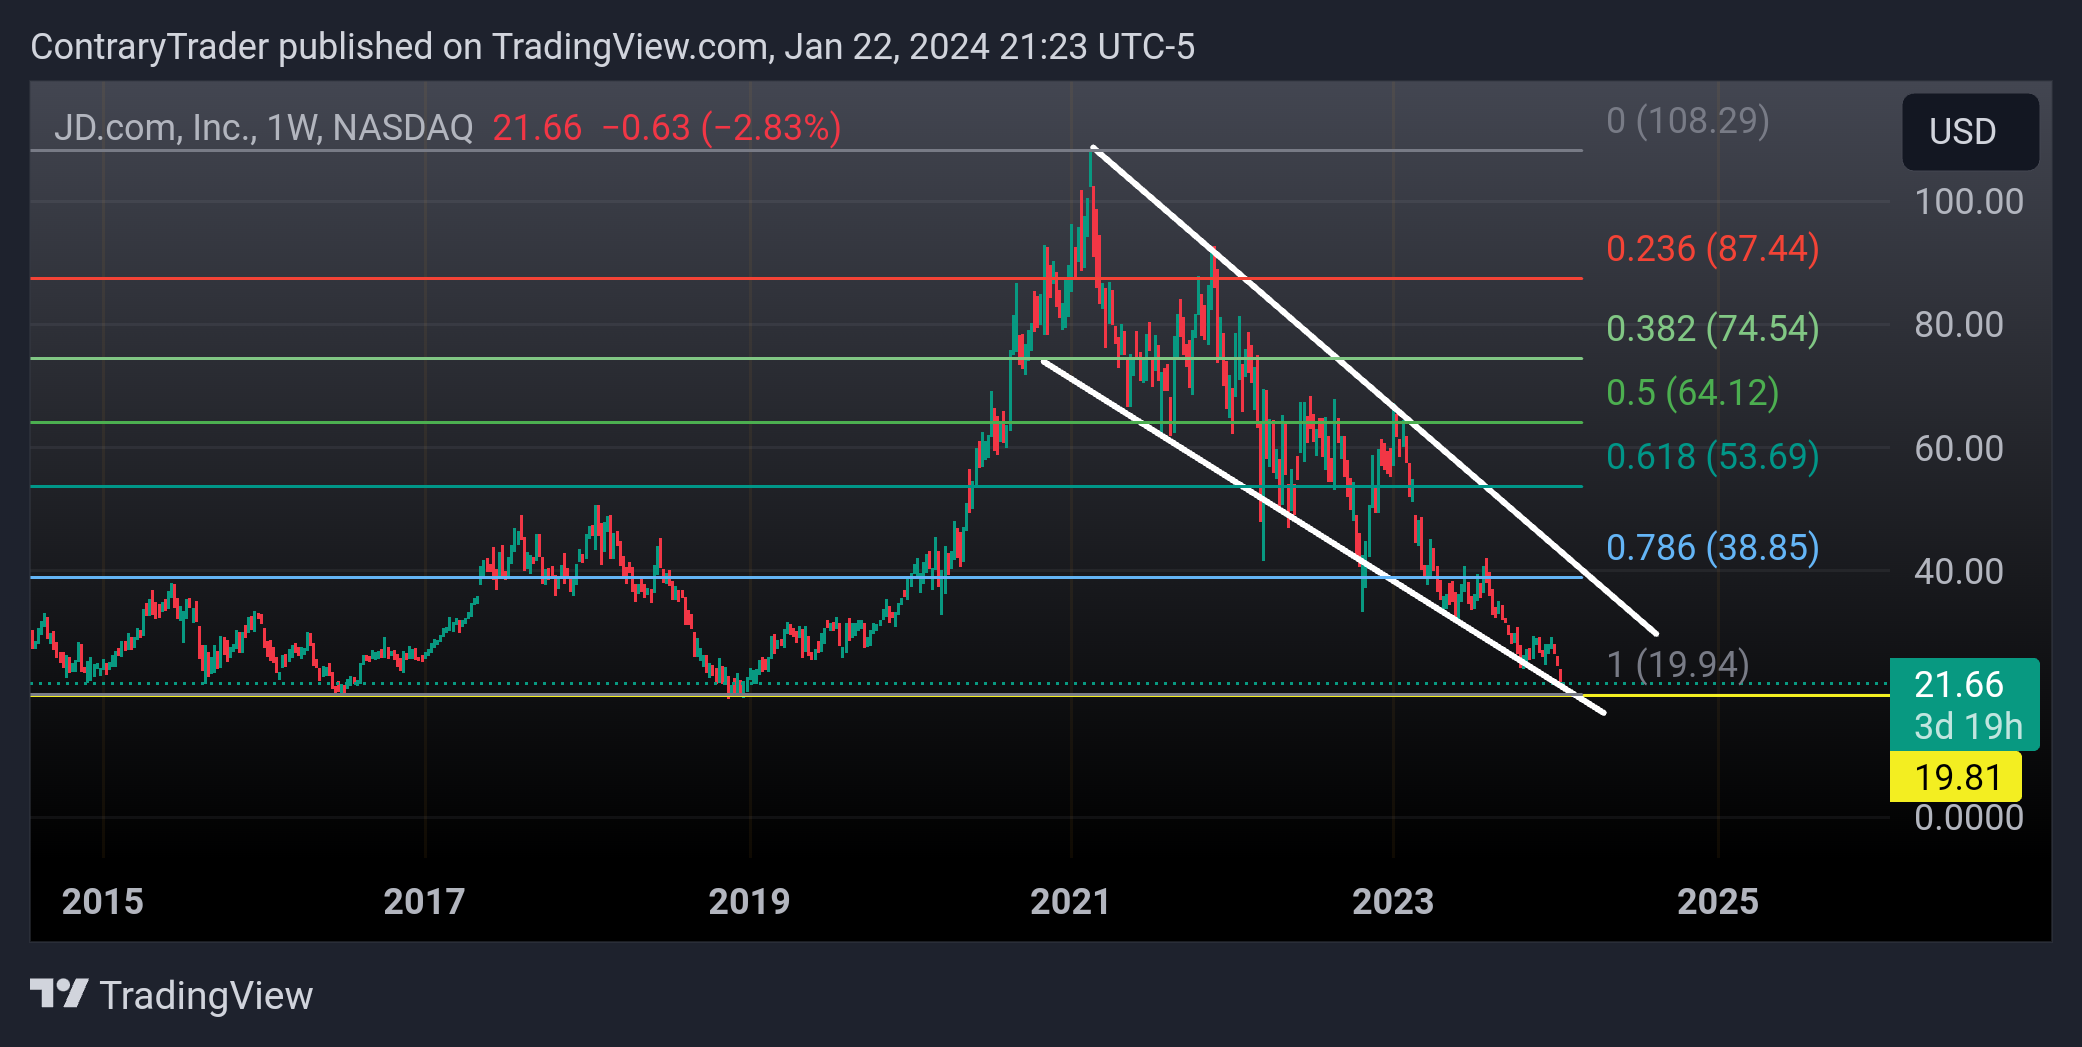Click the 0.0000 price axis label
Viewport: 2082px width, 1047px height.
pos(1968,818)
